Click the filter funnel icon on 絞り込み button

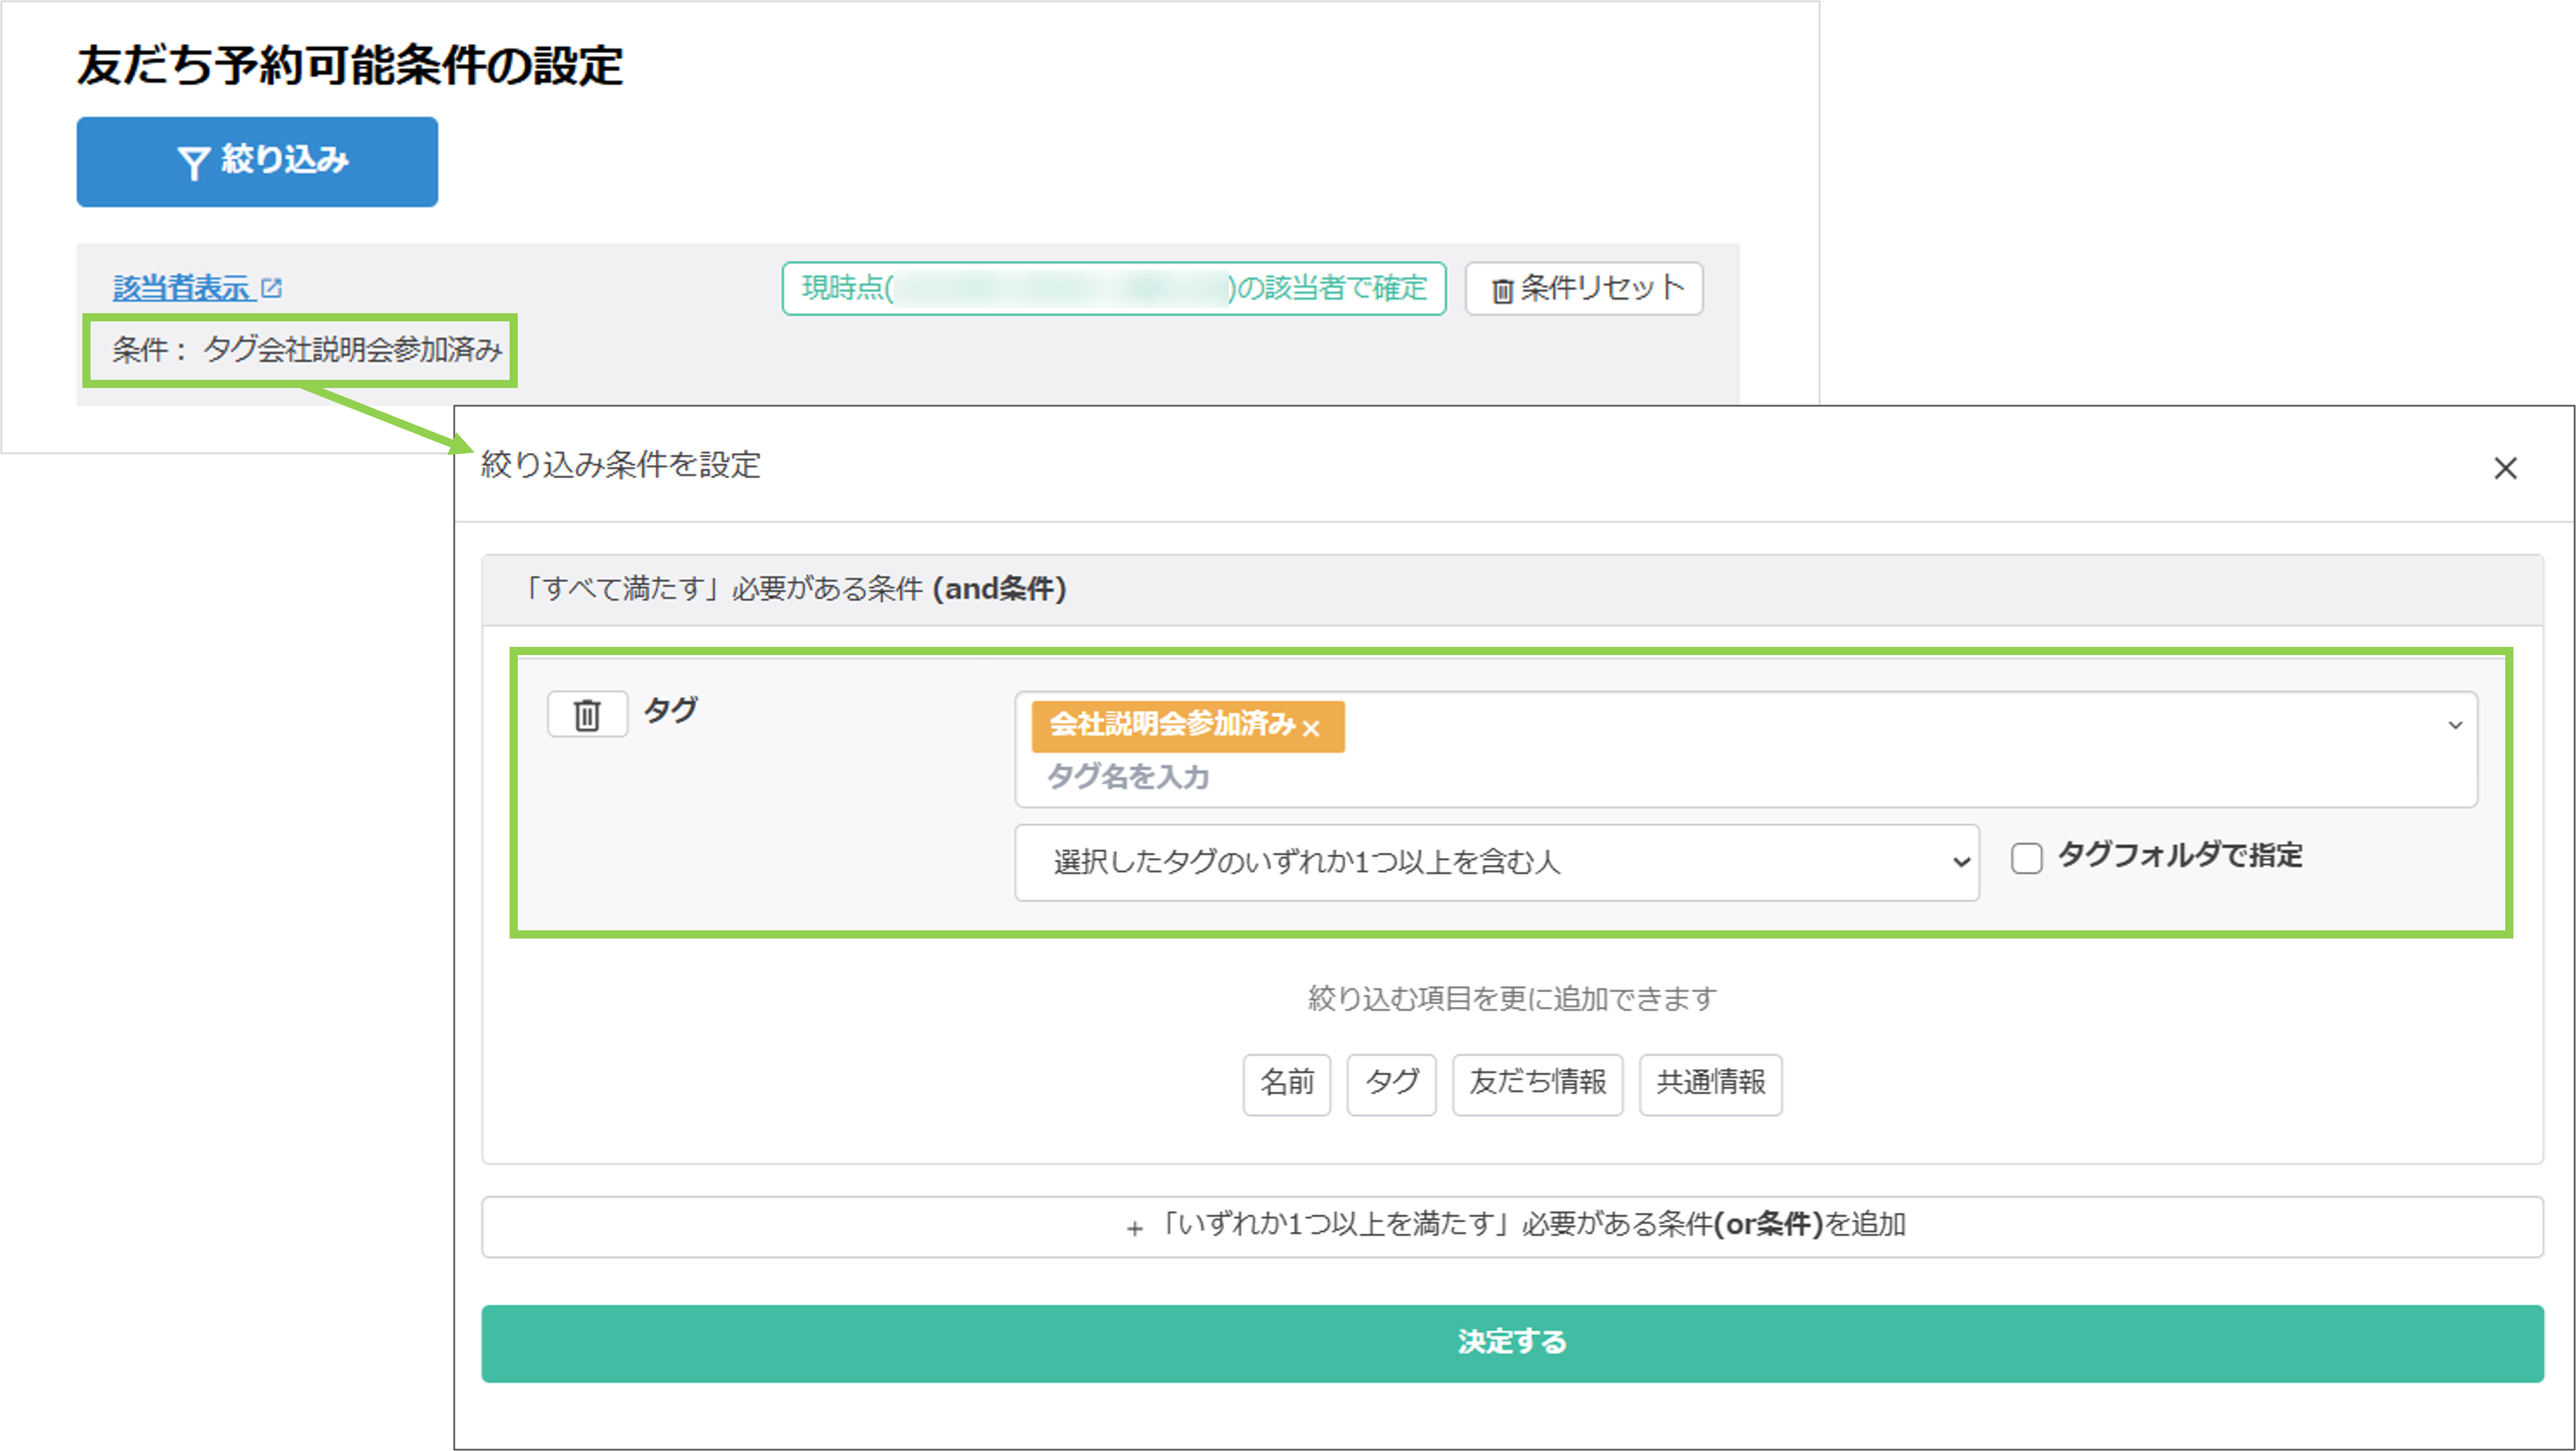click(x=196, y=159)
